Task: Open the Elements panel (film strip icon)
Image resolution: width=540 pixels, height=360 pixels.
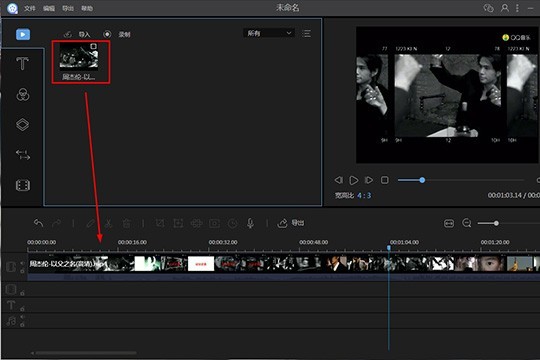Action: click(x=23, y=185)
